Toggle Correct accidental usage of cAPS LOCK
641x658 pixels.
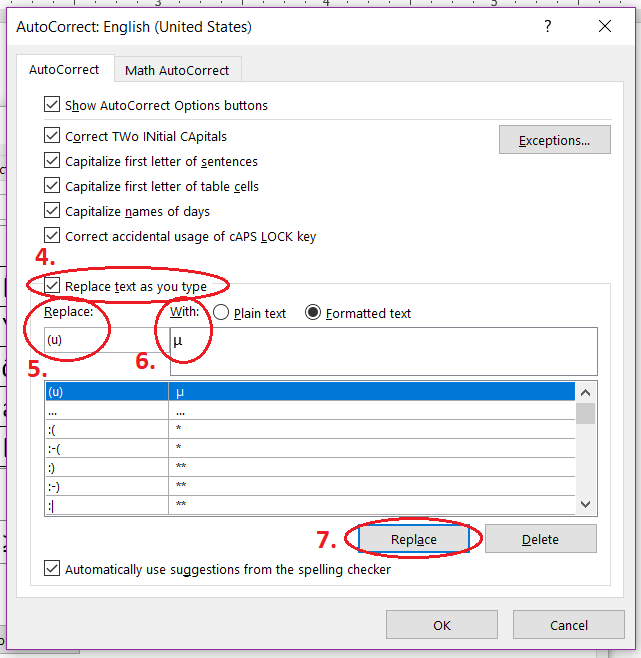(52, 236)
